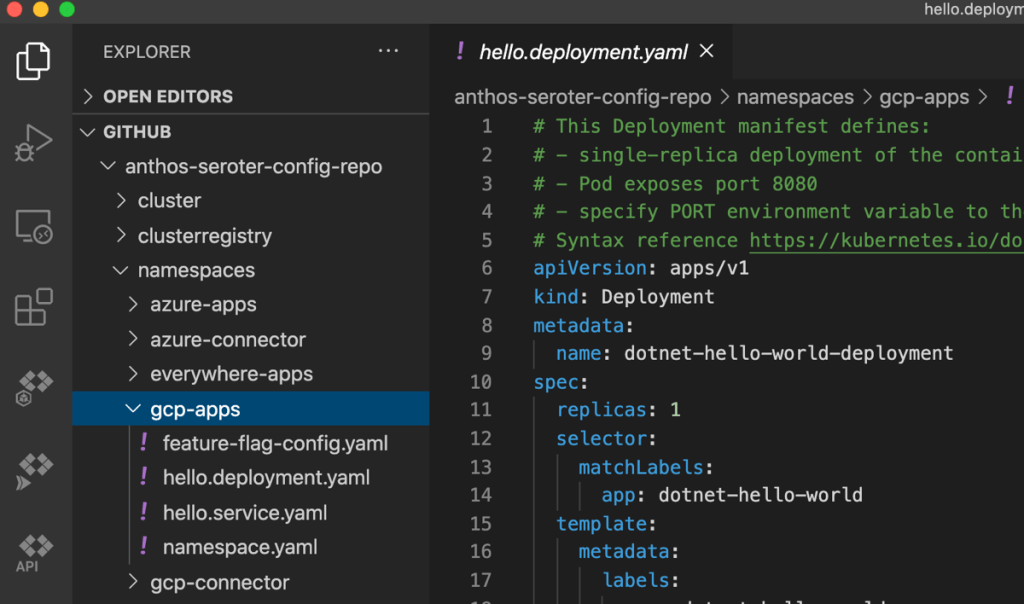Click the anthos-seroter-config-repo breadcrumb
Screen dimensions: 1024x604
[x=583, y=97]
